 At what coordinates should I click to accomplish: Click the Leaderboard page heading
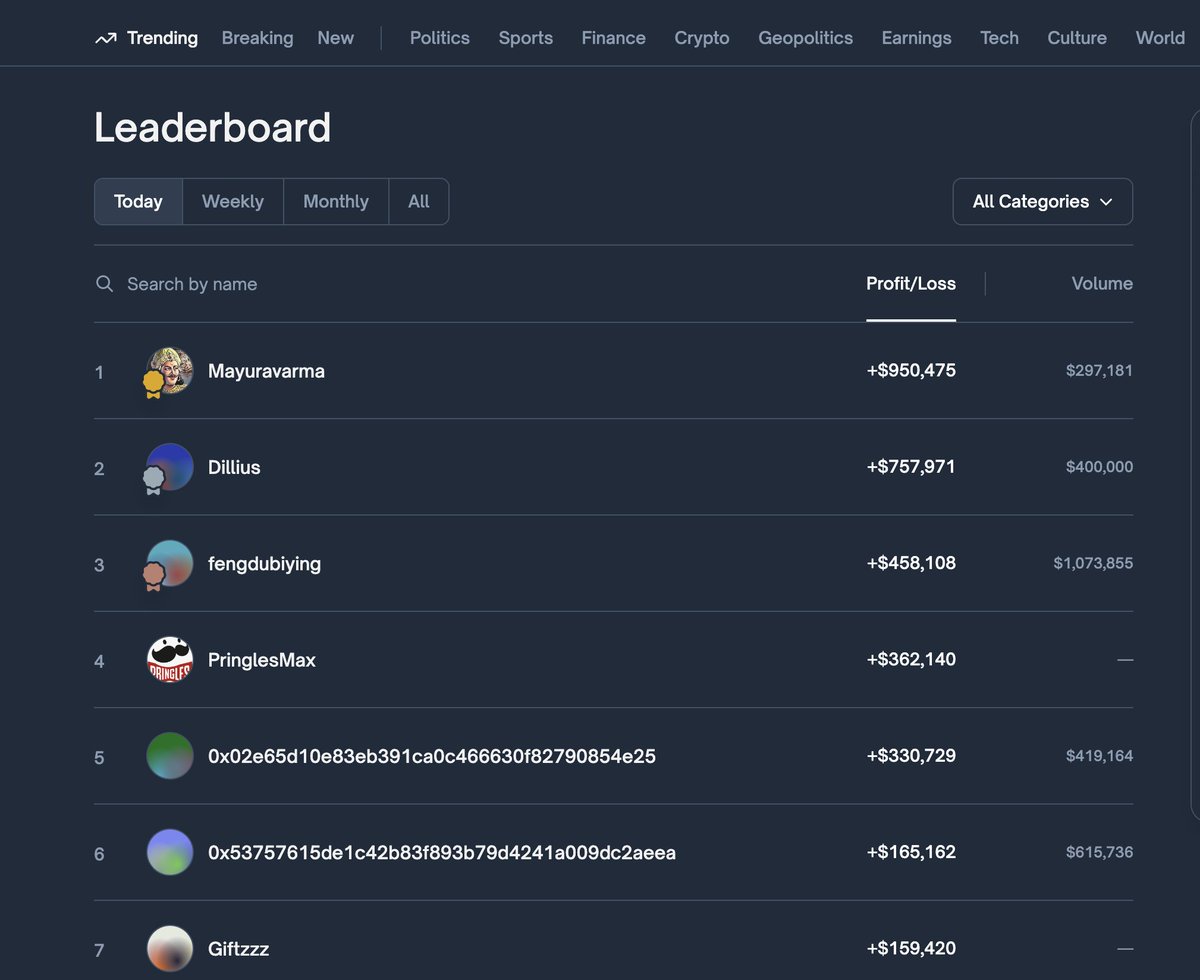[212, 128]
